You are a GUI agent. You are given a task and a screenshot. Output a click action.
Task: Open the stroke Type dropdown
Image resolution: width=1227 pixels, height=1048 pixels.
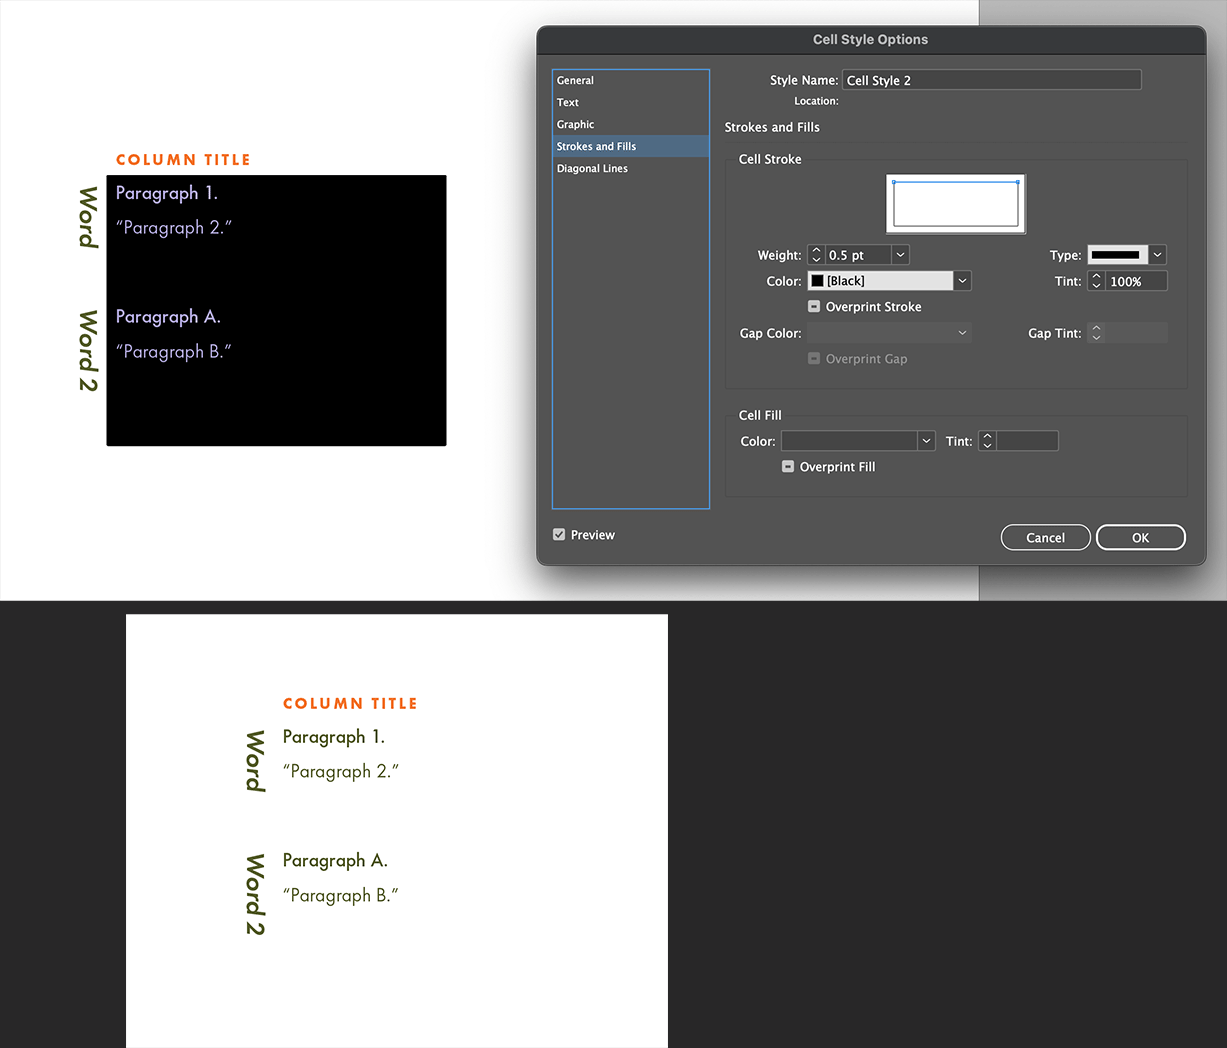(1157, 255)
